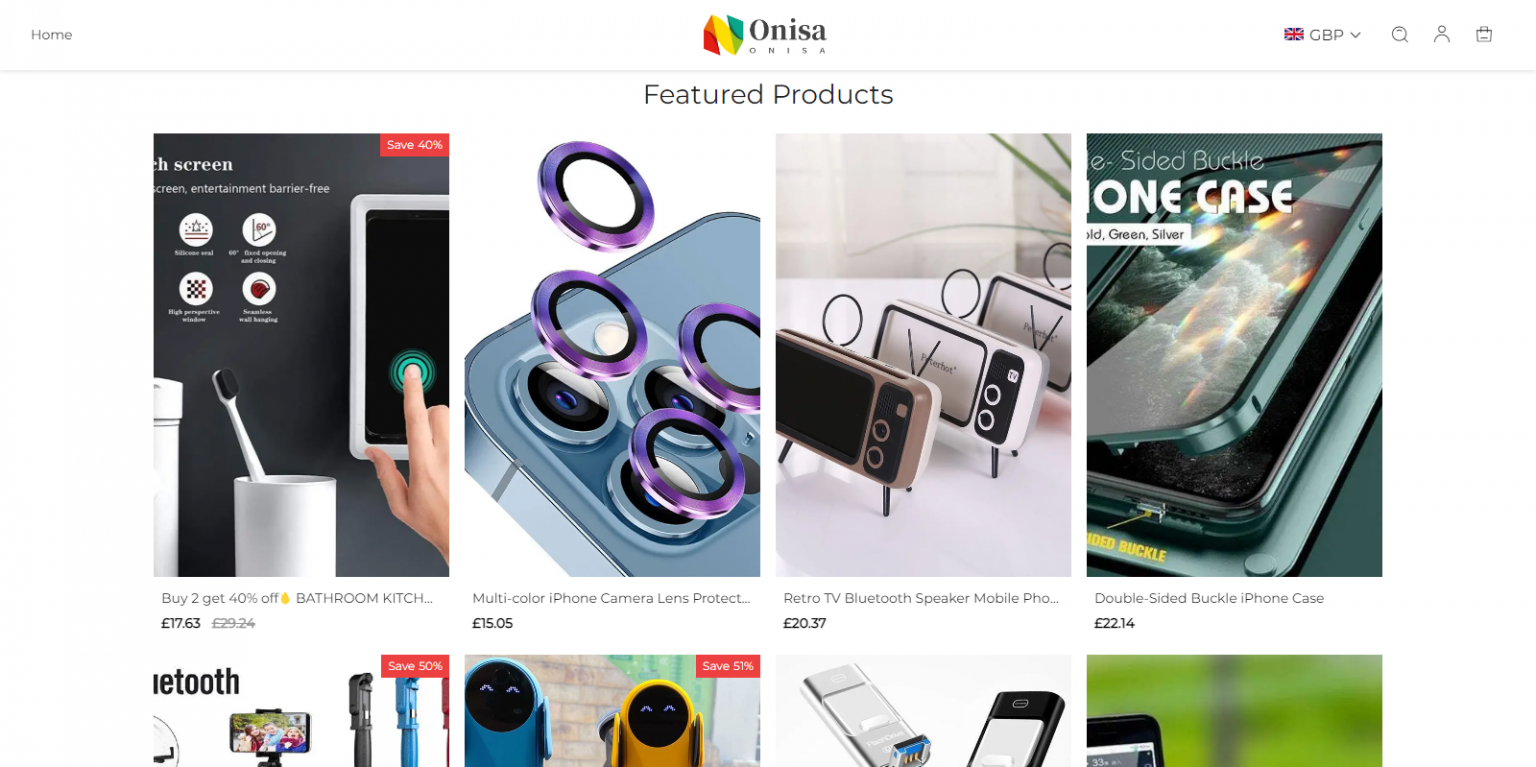1536x767 pixels.
Task: Open the bathroom phone holder product image
Action: tap(301, 355)
